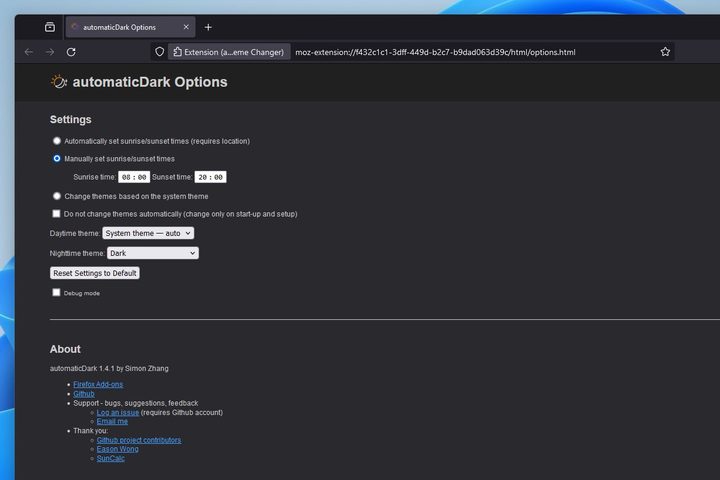Click the 'Extension (a...eme Changer)' label
This screenshot has height=480, width=720.
click(x=234, y=52)
